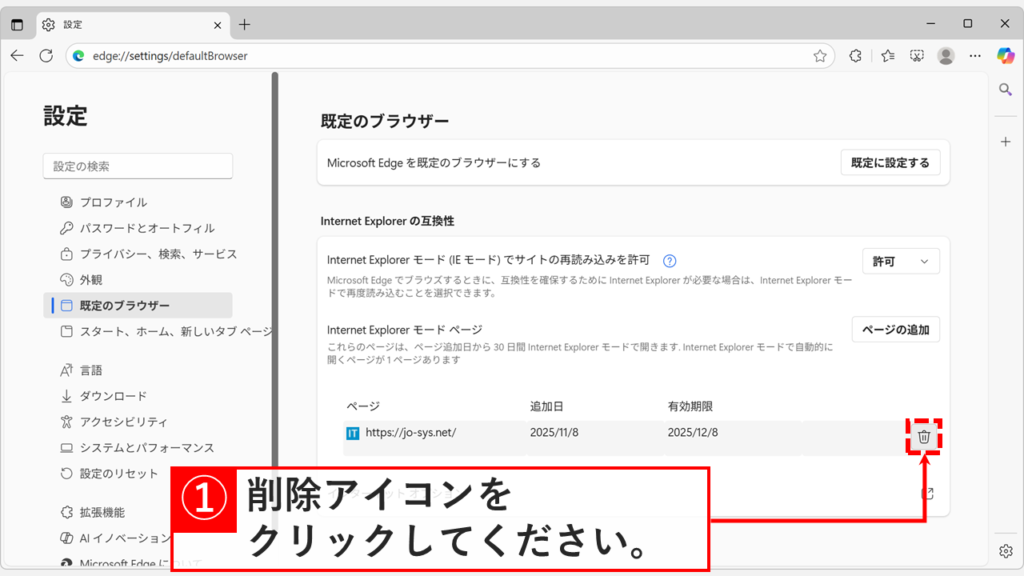1024x576 pixels.
Task: Open the browser menu with three dots
Action: pos(975,56)
